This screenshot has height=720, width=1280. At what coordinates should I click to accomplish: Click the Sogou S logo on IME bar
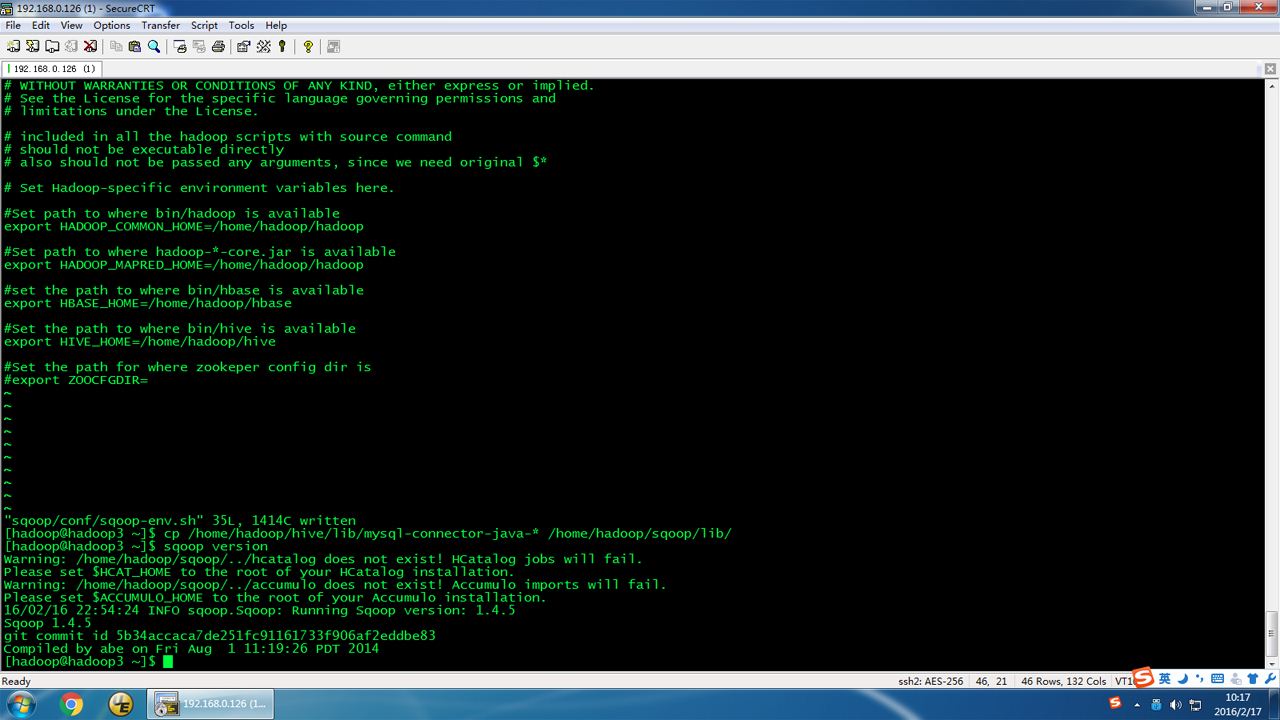(x=1144, y=678)
